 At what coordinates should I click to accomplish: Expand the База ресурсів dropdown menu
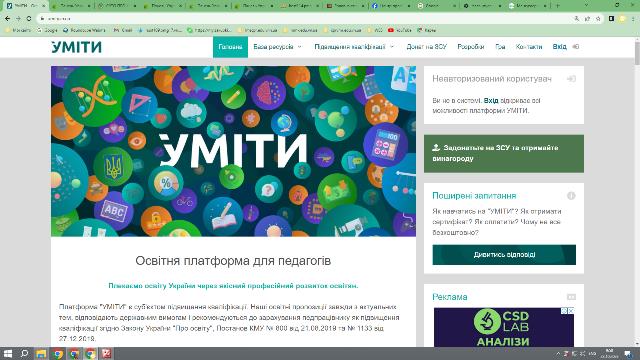278,47
